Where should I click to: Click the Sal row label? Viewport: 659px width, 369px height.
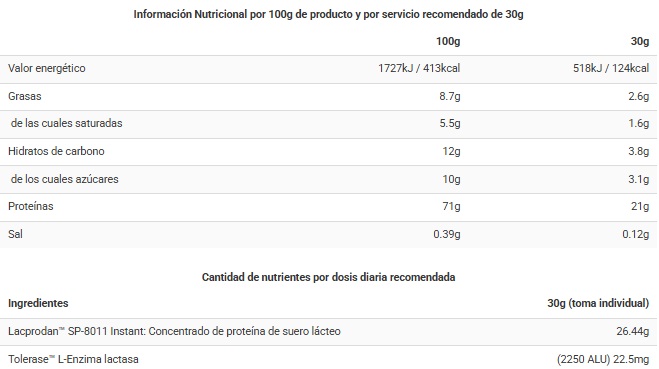(16, 234)
